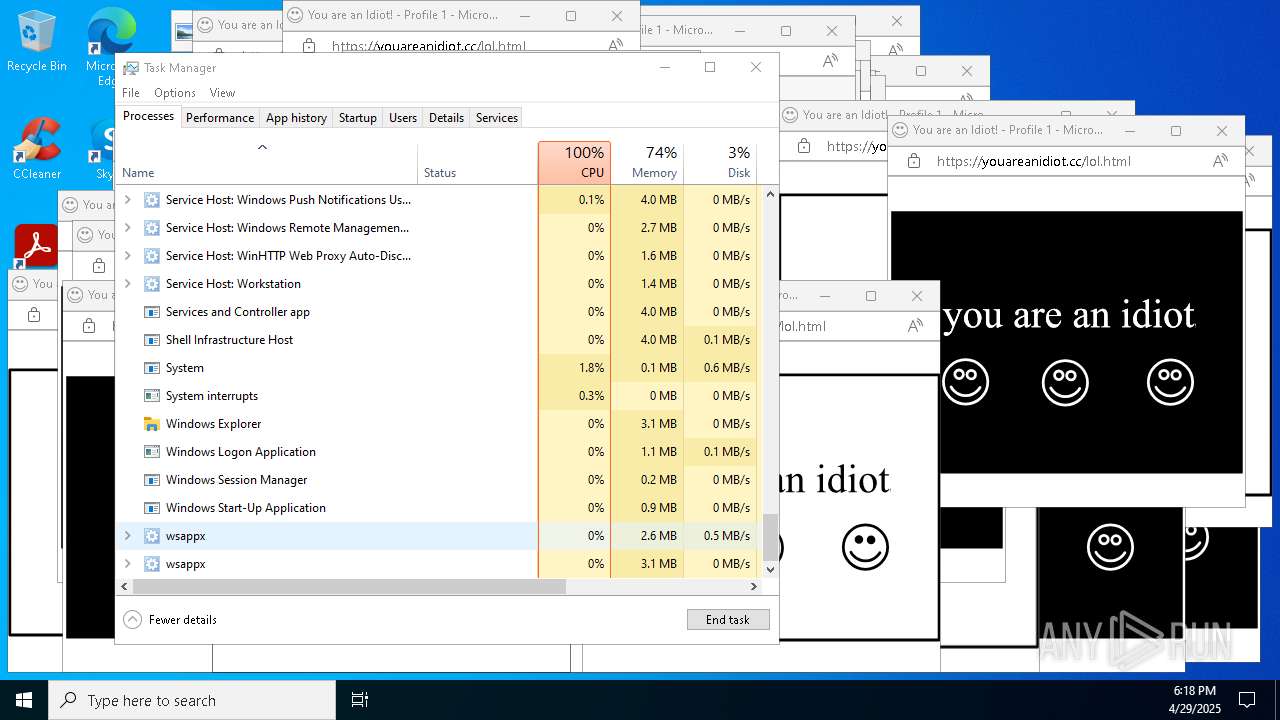Image resolution: width=1280 pixels, height=720 pixels.
Task: Select Shell Infrastructure Host process
Action: click(x=437, y=339)
